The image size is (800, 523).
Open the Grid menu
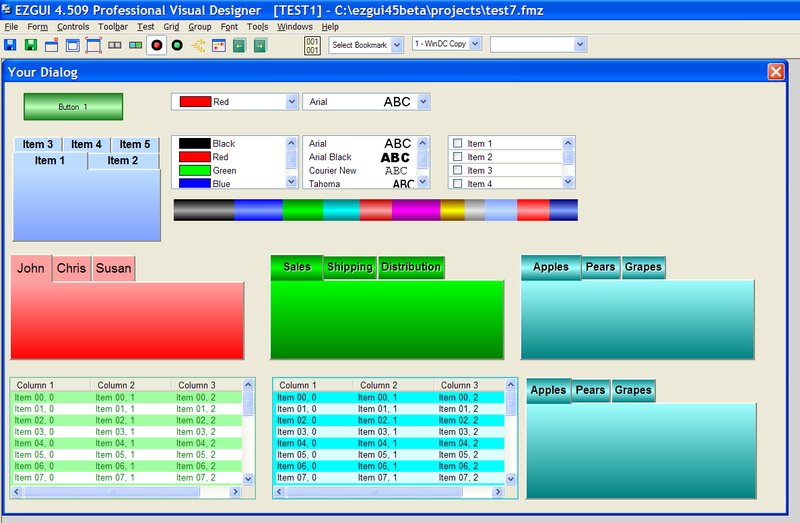tap(171, 27)
